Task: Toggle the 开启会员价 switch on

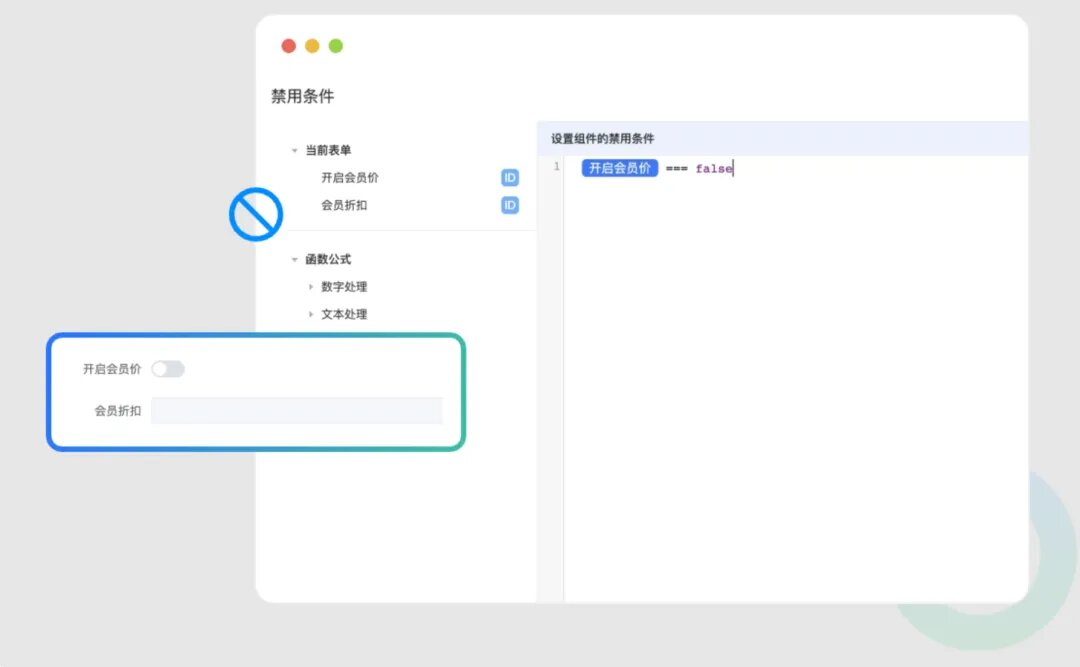Action: click(168, 369)
